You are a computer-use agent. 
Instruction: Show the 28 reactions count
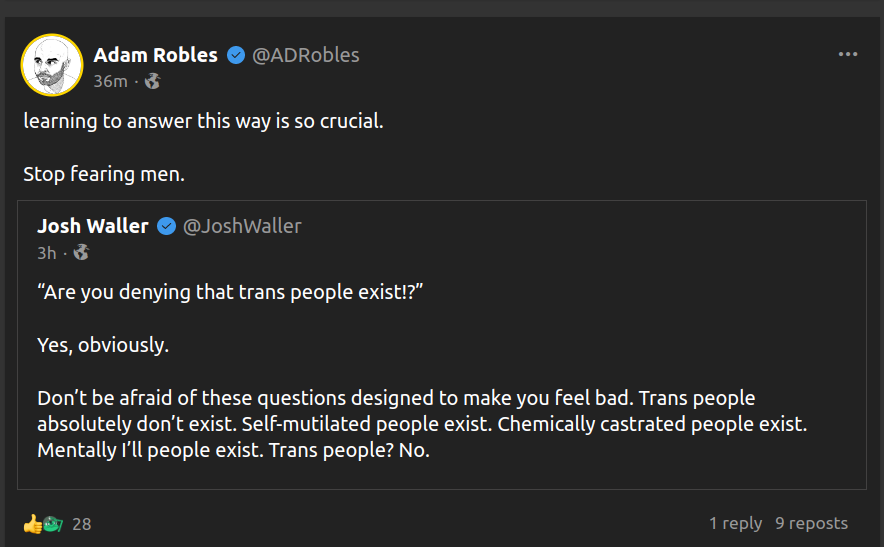[82, 523]
